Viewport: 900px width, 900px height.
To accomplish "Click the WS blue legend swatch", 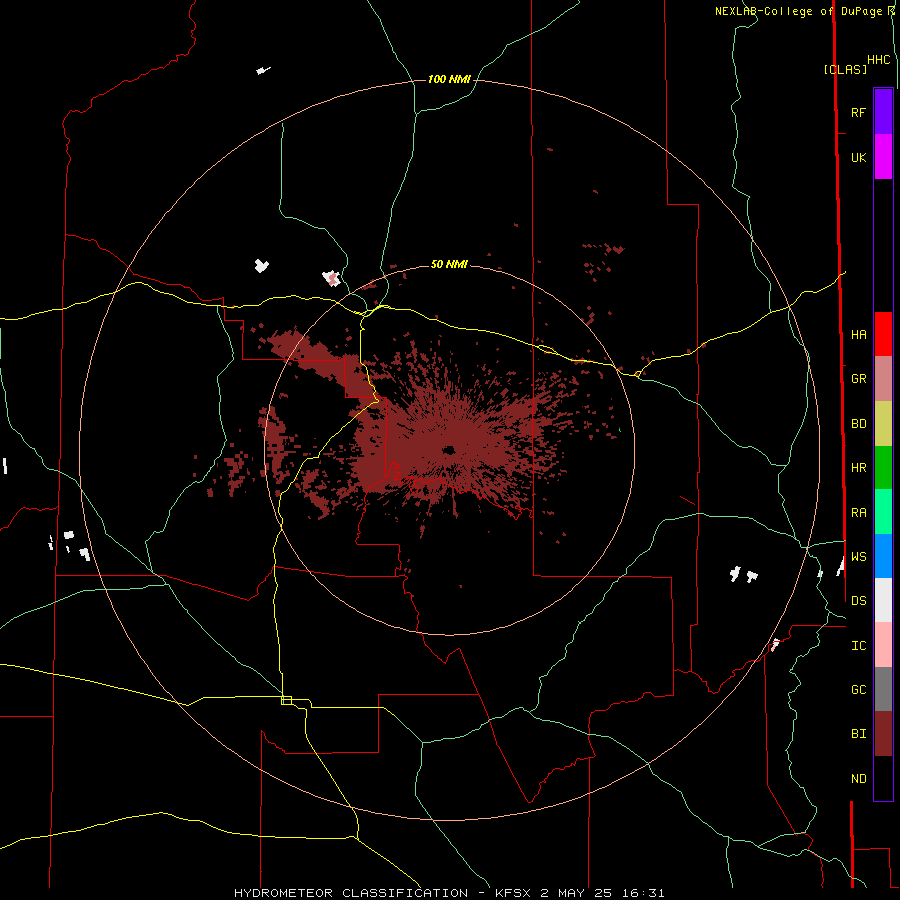I will pos(883,556).
